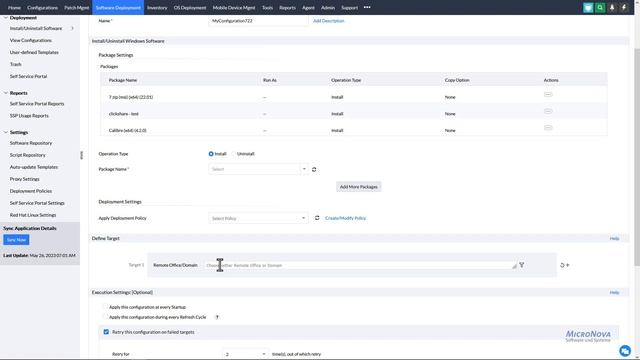The image size is (640, 360).
Task: Open Self Service Portal Reports
Action: click(x=37, y=104)
